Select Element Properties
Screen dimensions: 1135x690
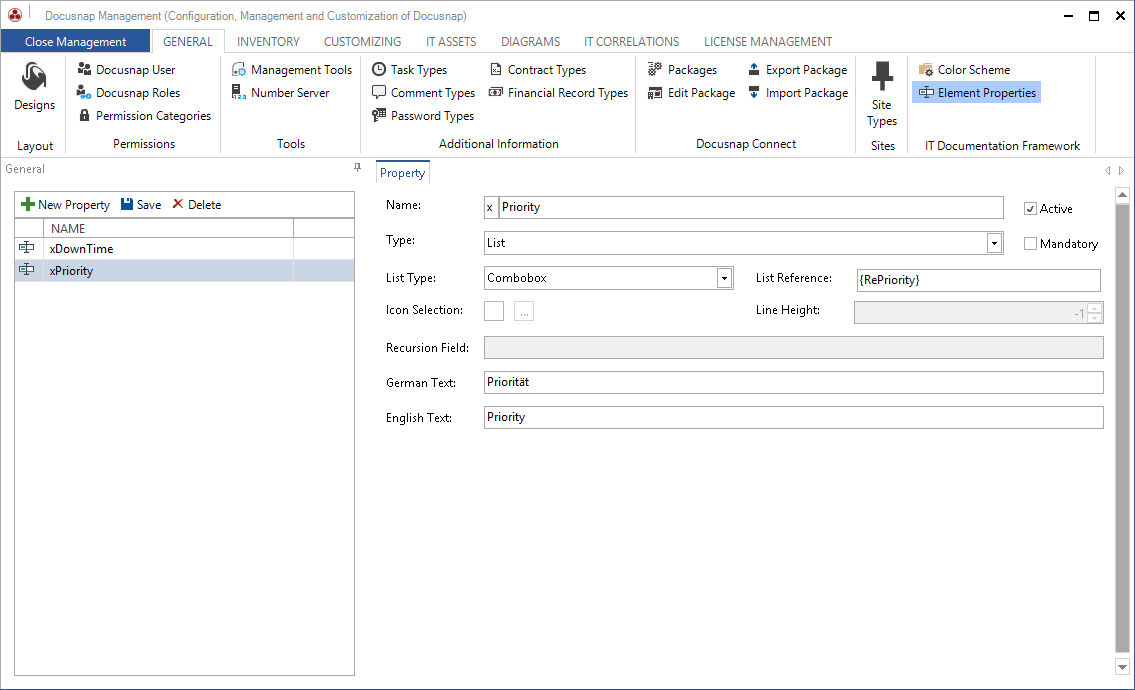click(976, 93)
